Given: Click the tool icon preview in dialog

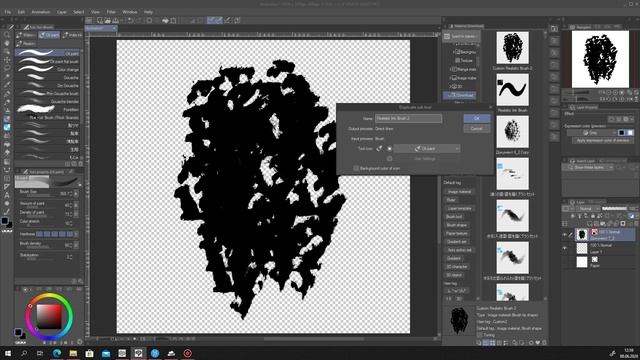Looking at the screenshot, I should pos(379,149).
